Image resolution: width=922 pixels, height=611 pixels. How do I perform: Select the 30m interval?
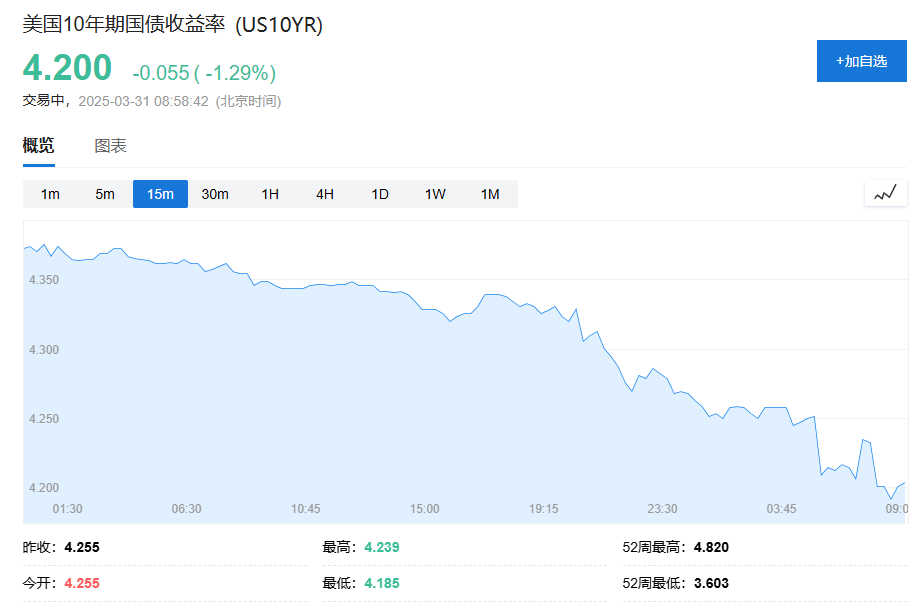215,194
